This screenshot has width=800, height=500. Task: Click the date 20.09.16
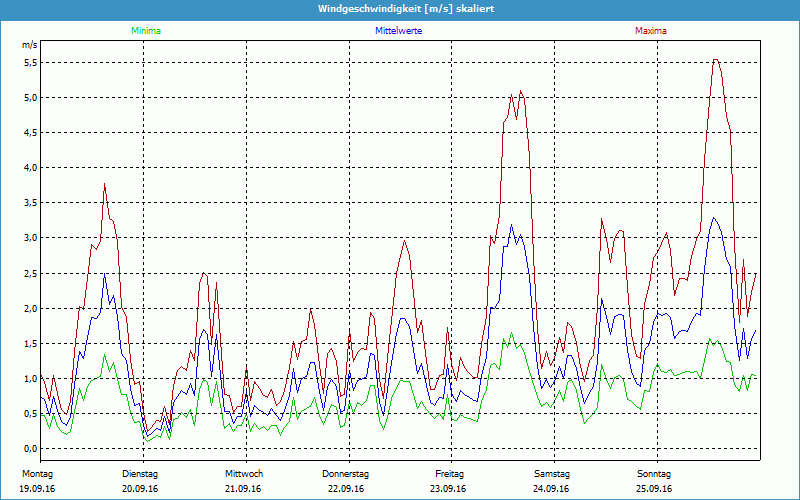[140, 489]
